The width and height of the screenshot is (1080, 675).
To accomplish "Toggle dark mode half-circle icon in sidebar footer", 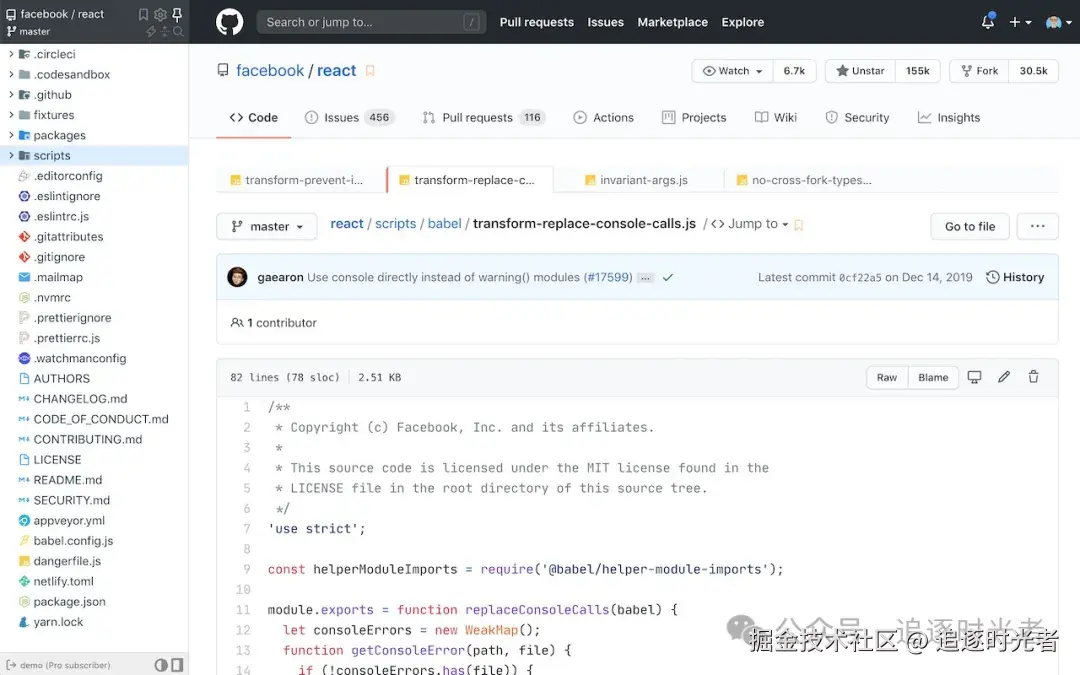I will point(160,665).
